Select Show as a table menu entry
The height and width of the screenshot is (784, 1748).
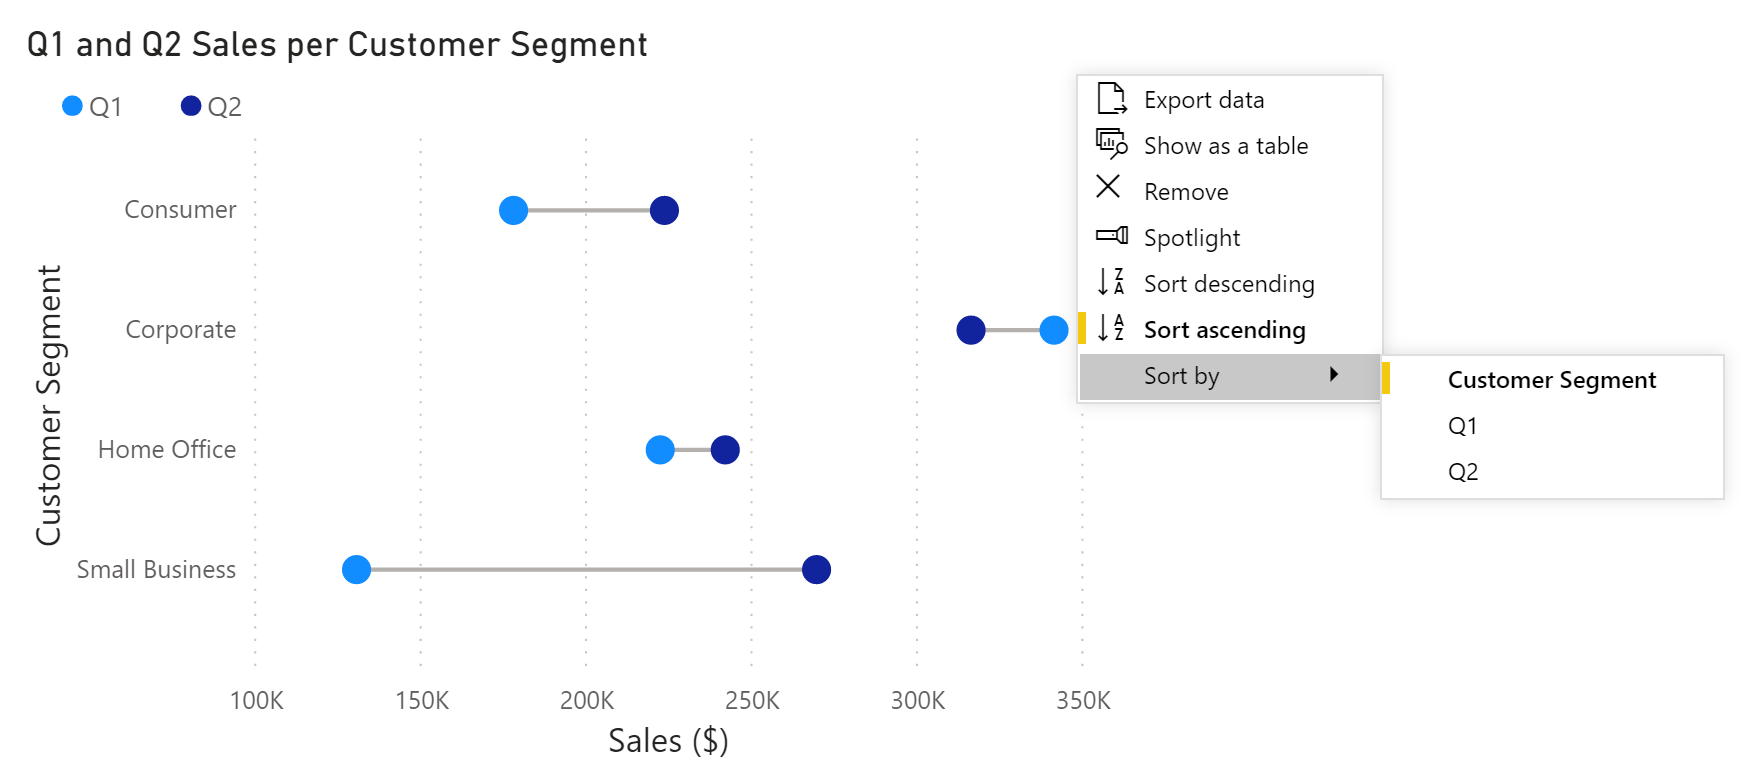click(1225, 145)
